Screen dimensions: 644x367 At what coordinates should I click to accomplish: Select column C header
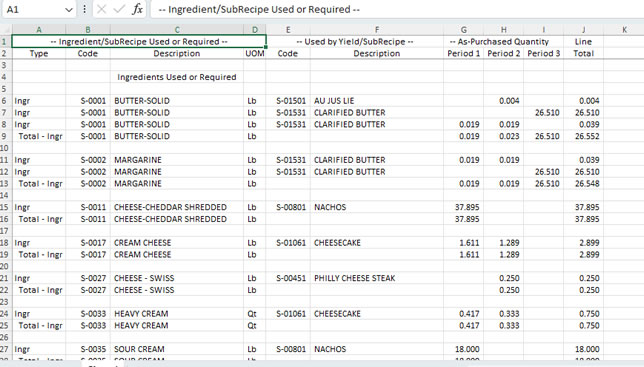point(177,30)
